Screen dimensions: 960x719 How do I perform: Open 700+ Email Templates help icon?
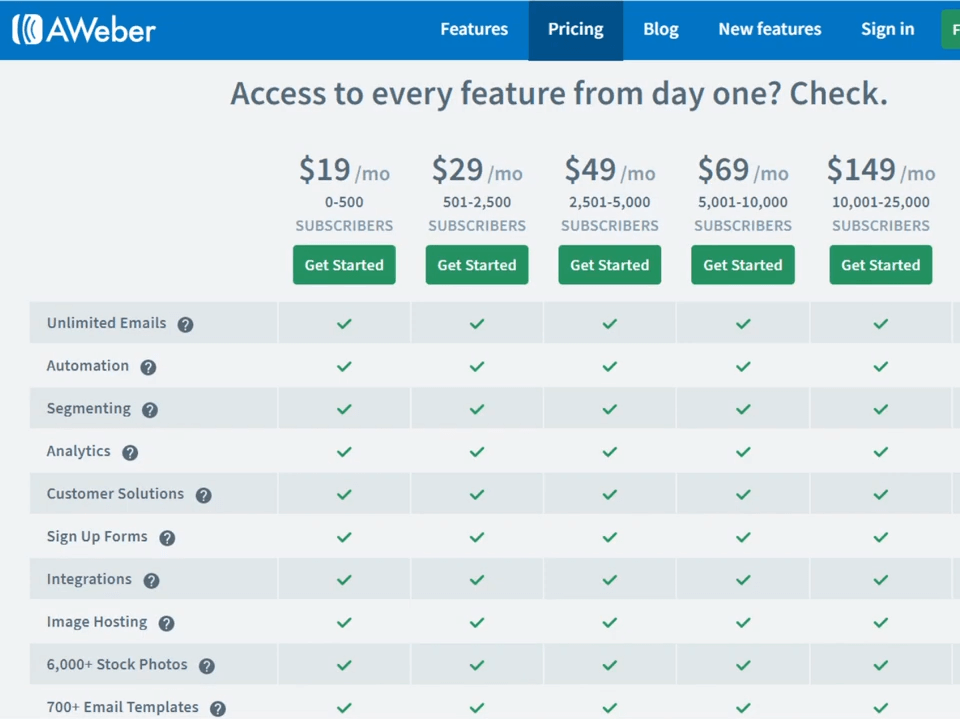(x=218, y=709)
